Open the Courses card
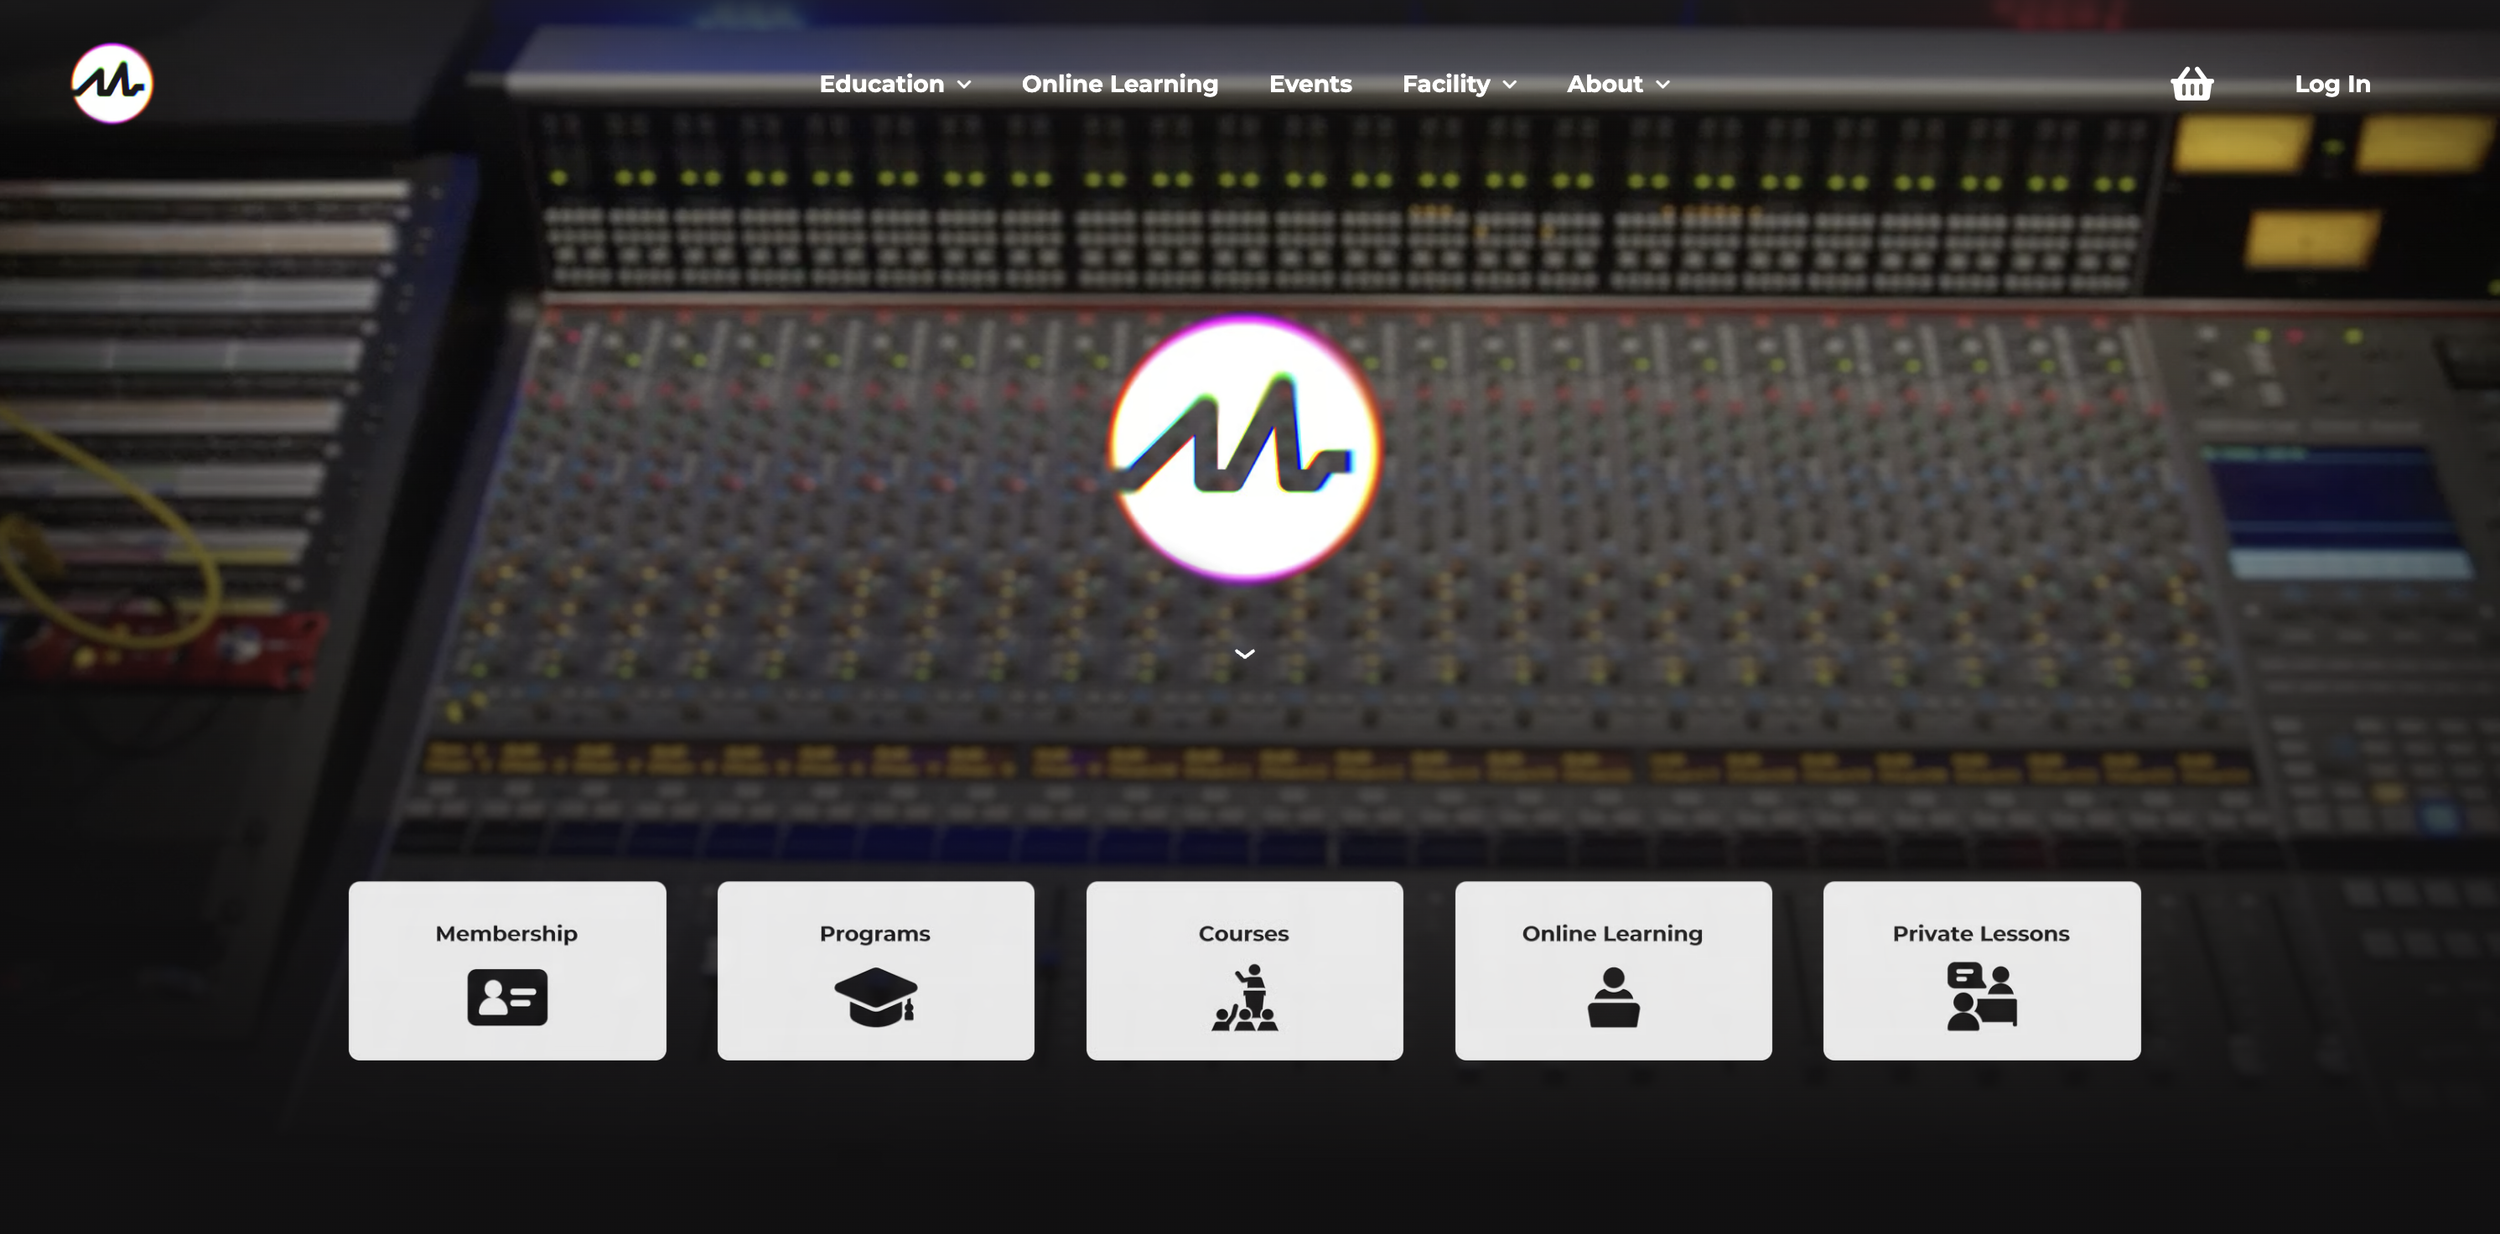Viewport: 2500px width, 1234px height. click(1245, 970)
